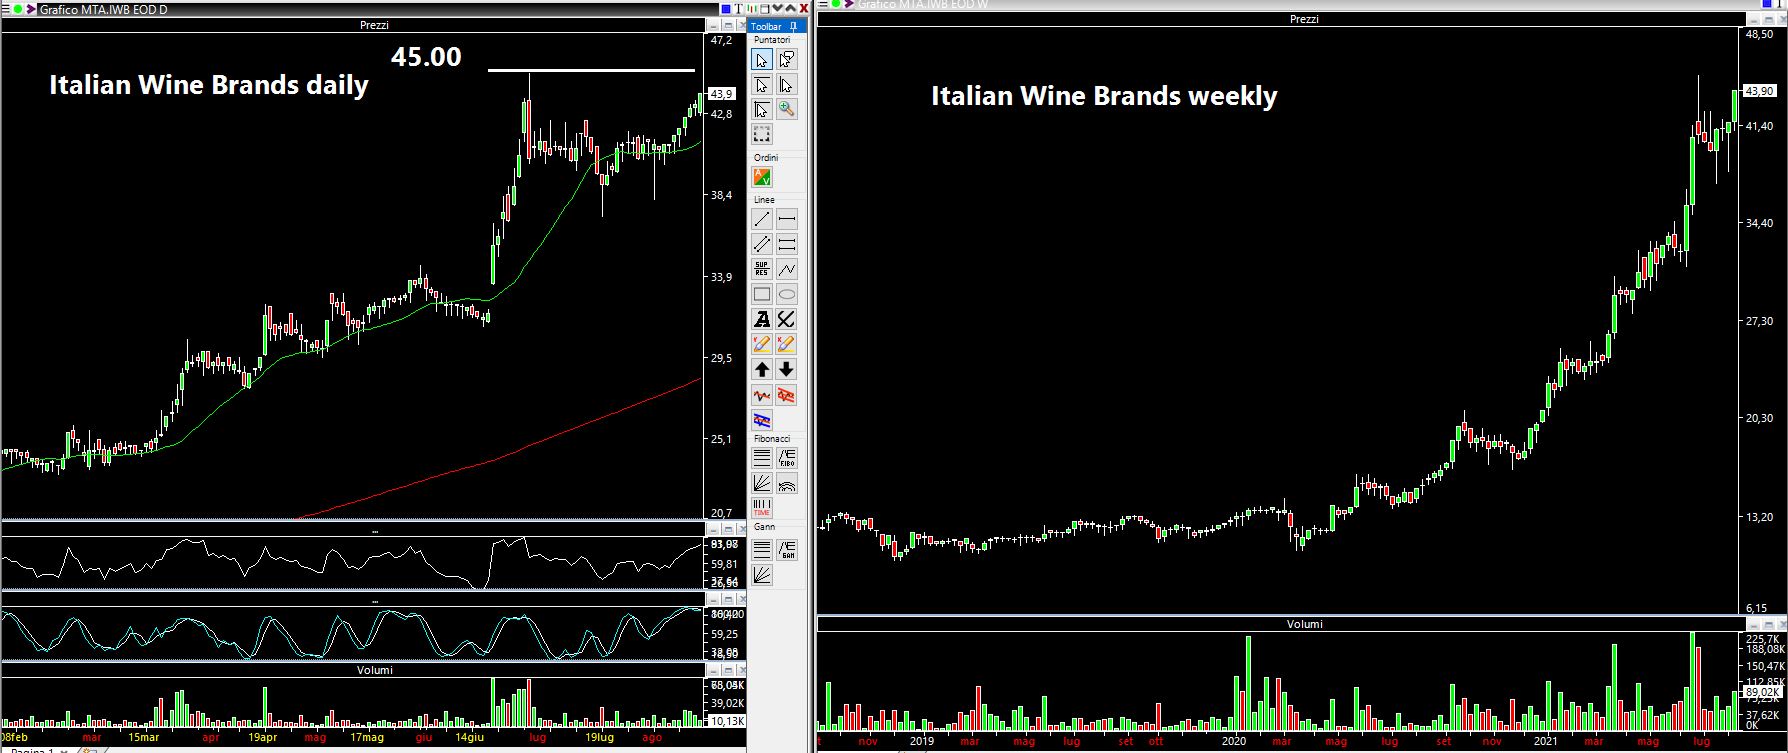Viewport: 1788px width, 753px height.
Task: Toggle the Toolbar pin icon
Action: click(x=793, y=27)
